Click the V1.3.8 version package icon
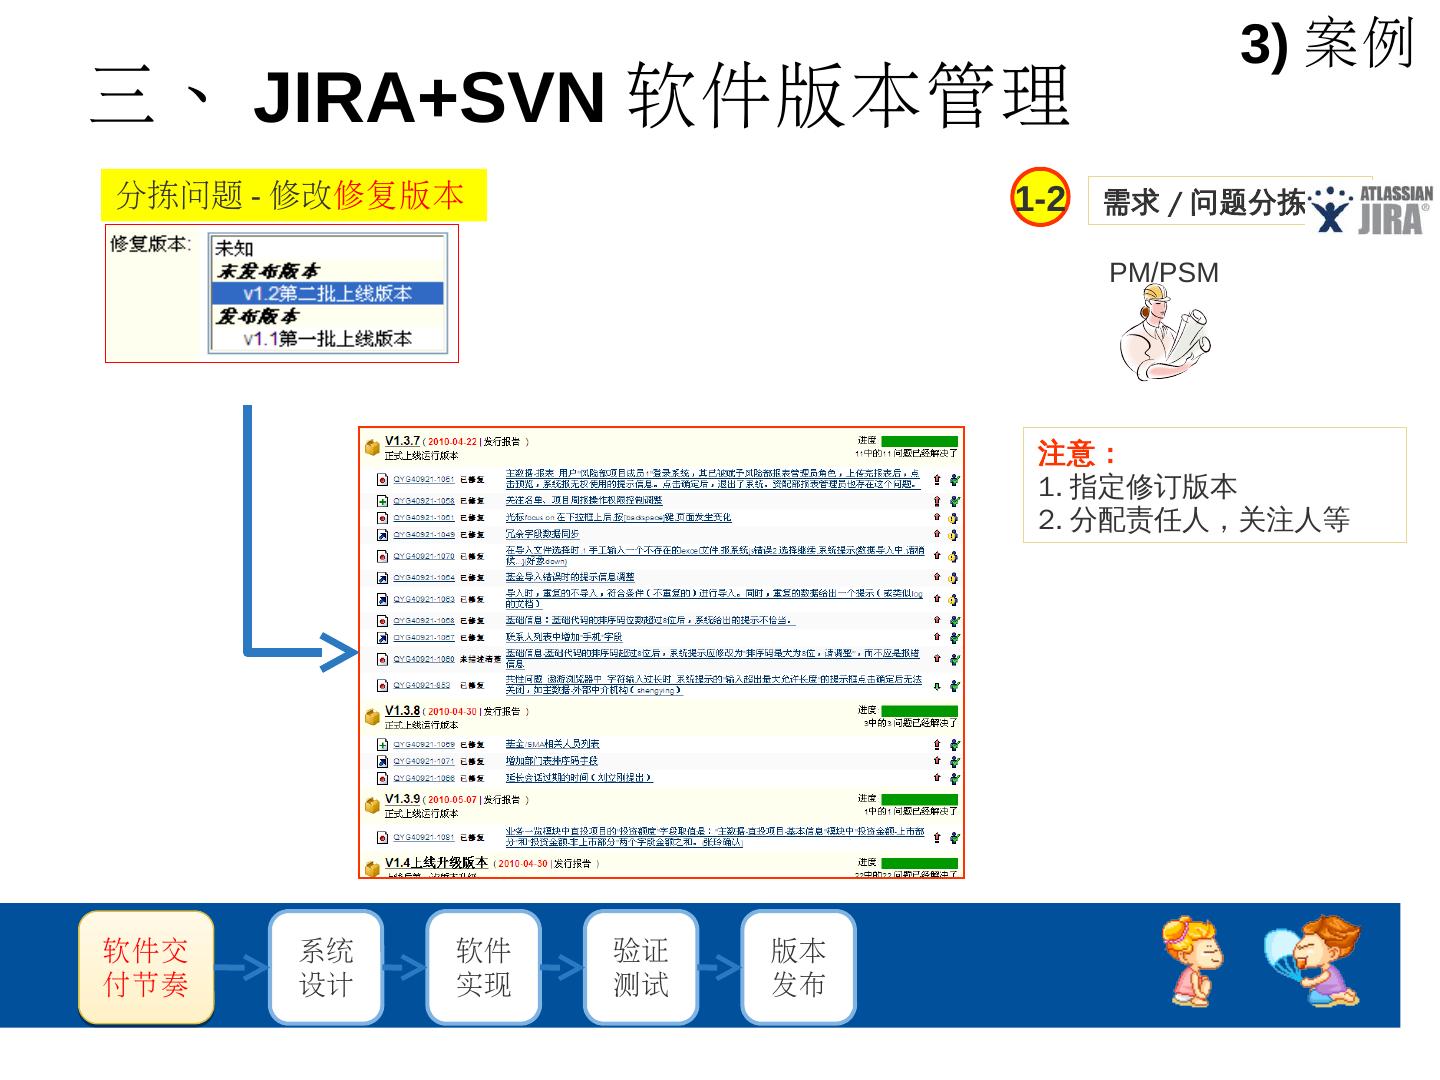 click(x=372, y=717)
